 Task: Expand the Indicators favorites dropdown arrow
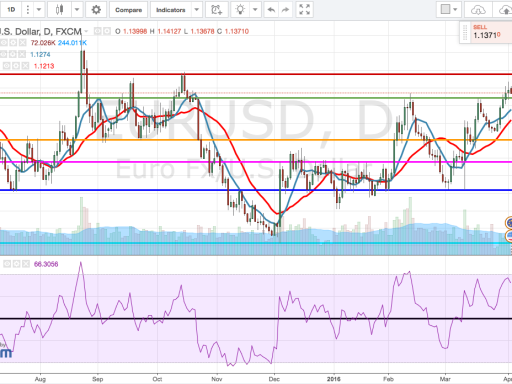point(197,10)
